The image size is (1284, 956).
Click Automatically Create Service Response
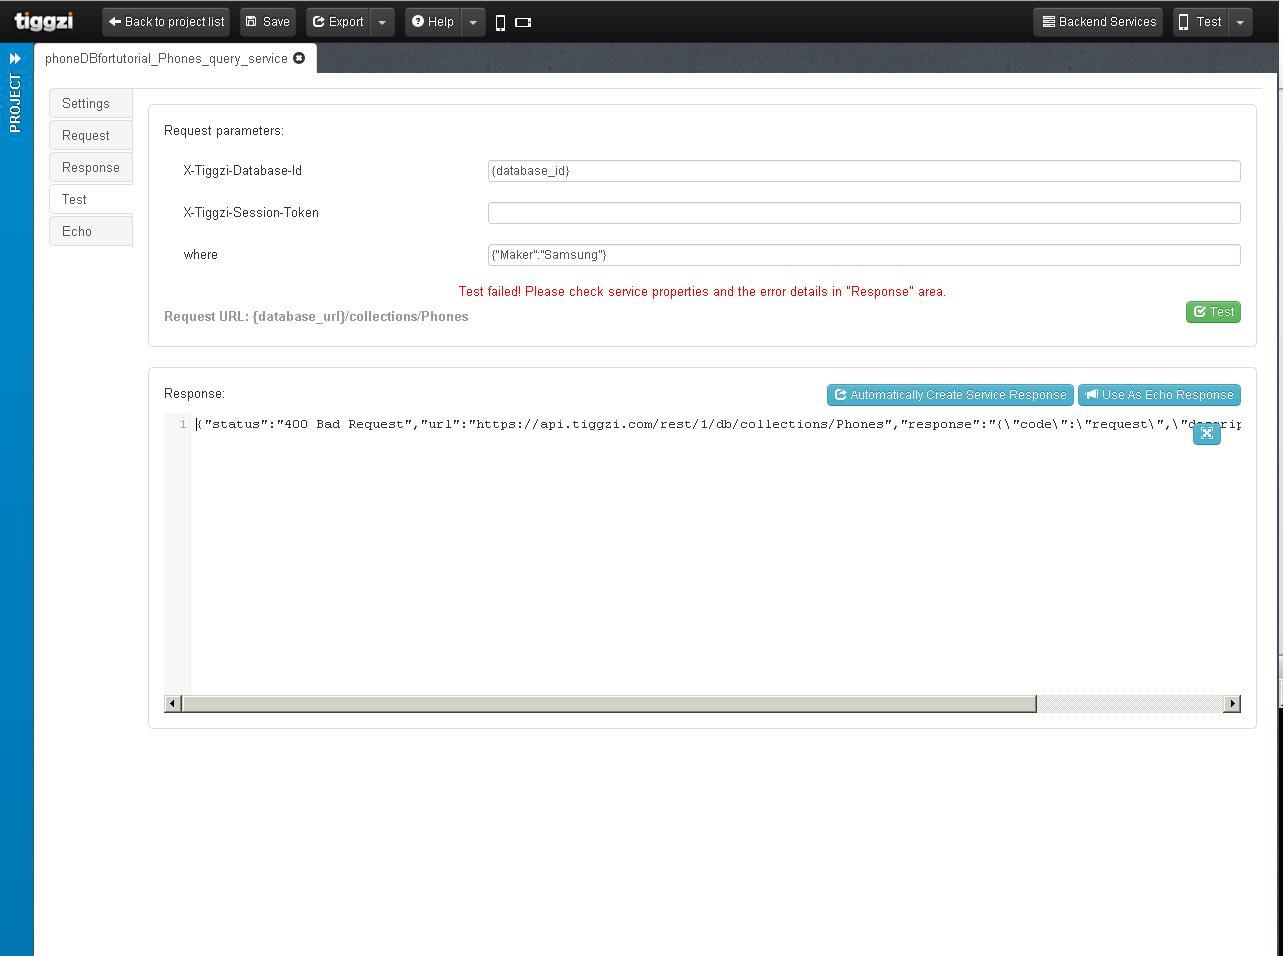[x=950, y=395]
